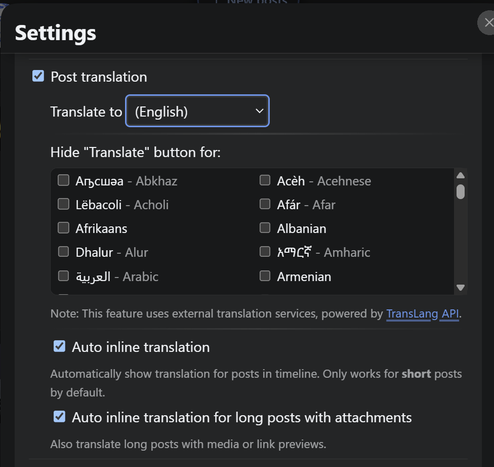Check the Acehnese language checkbox

coord(265,180)
